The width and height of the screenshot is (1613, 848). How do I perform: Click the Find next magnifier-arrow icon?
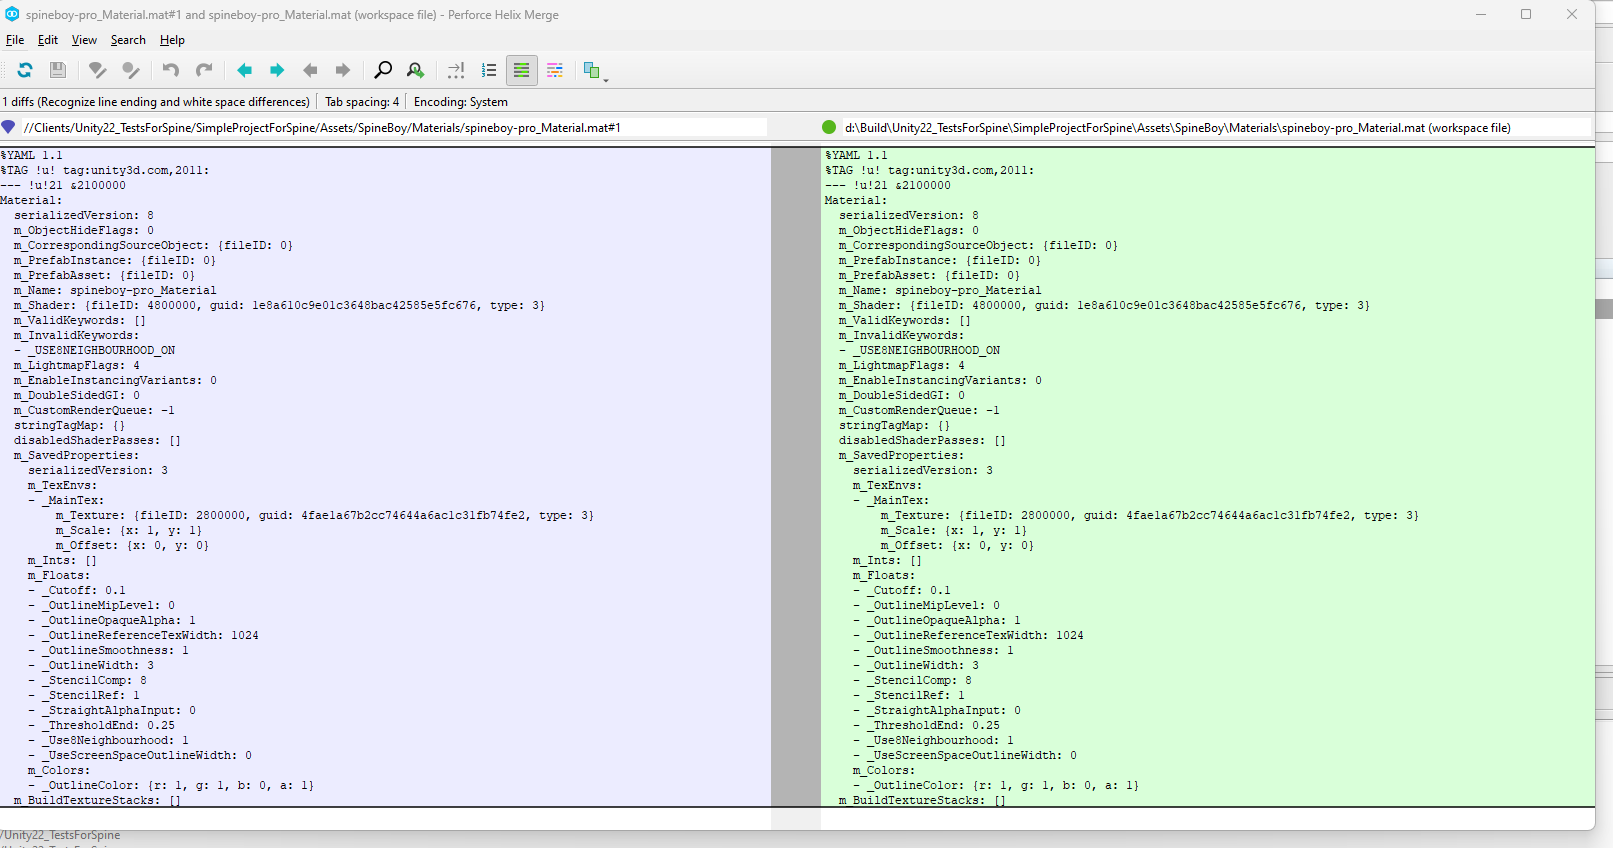click(x=416, y=70)
